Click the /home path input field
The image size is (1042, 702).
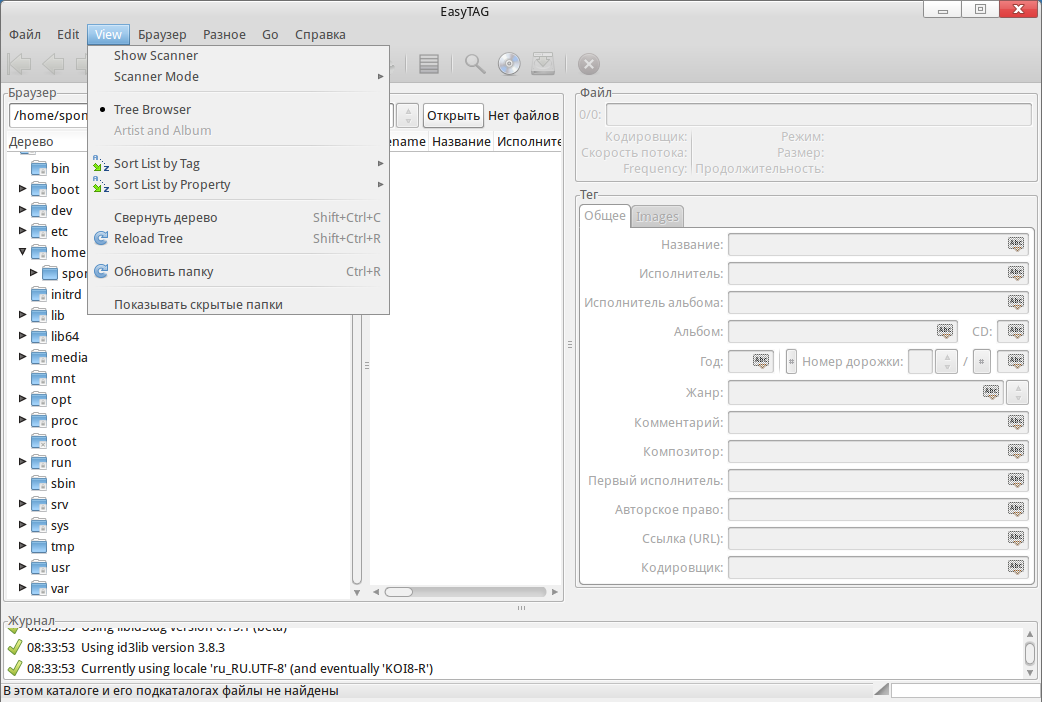click(x=48, y=116)
